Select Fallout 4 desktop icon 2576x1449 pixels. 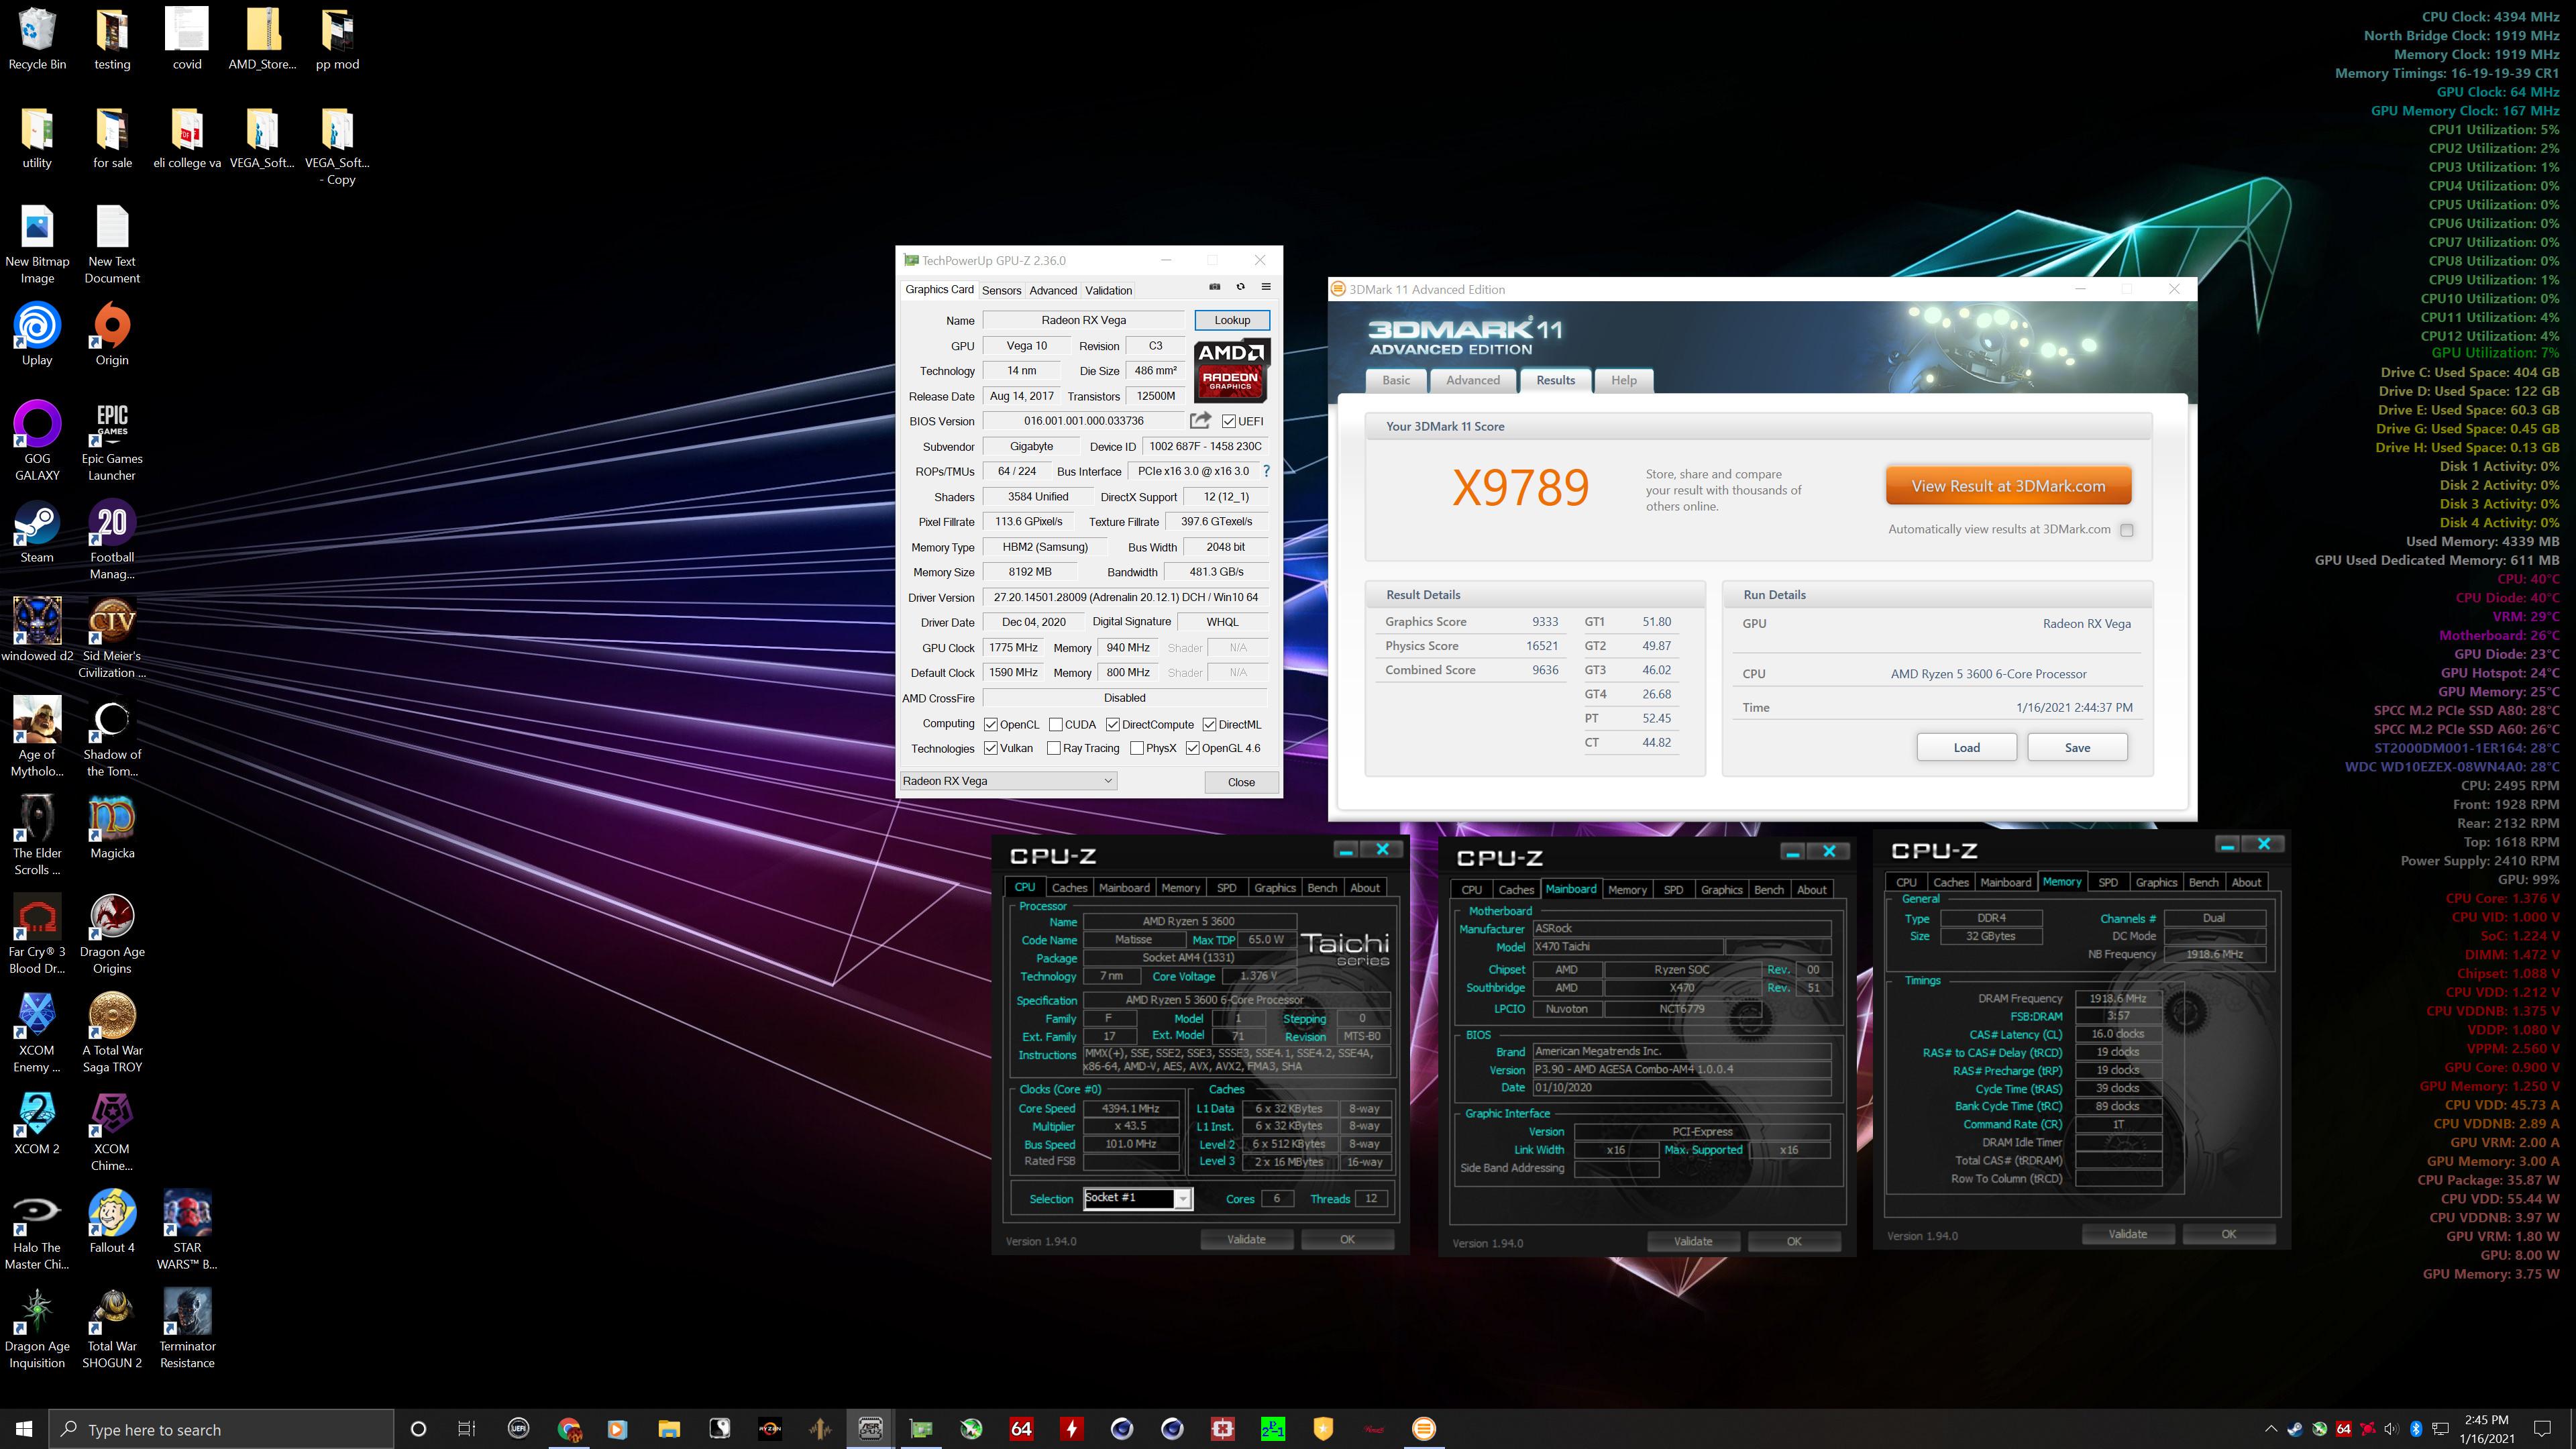(x=112, y=1222)
